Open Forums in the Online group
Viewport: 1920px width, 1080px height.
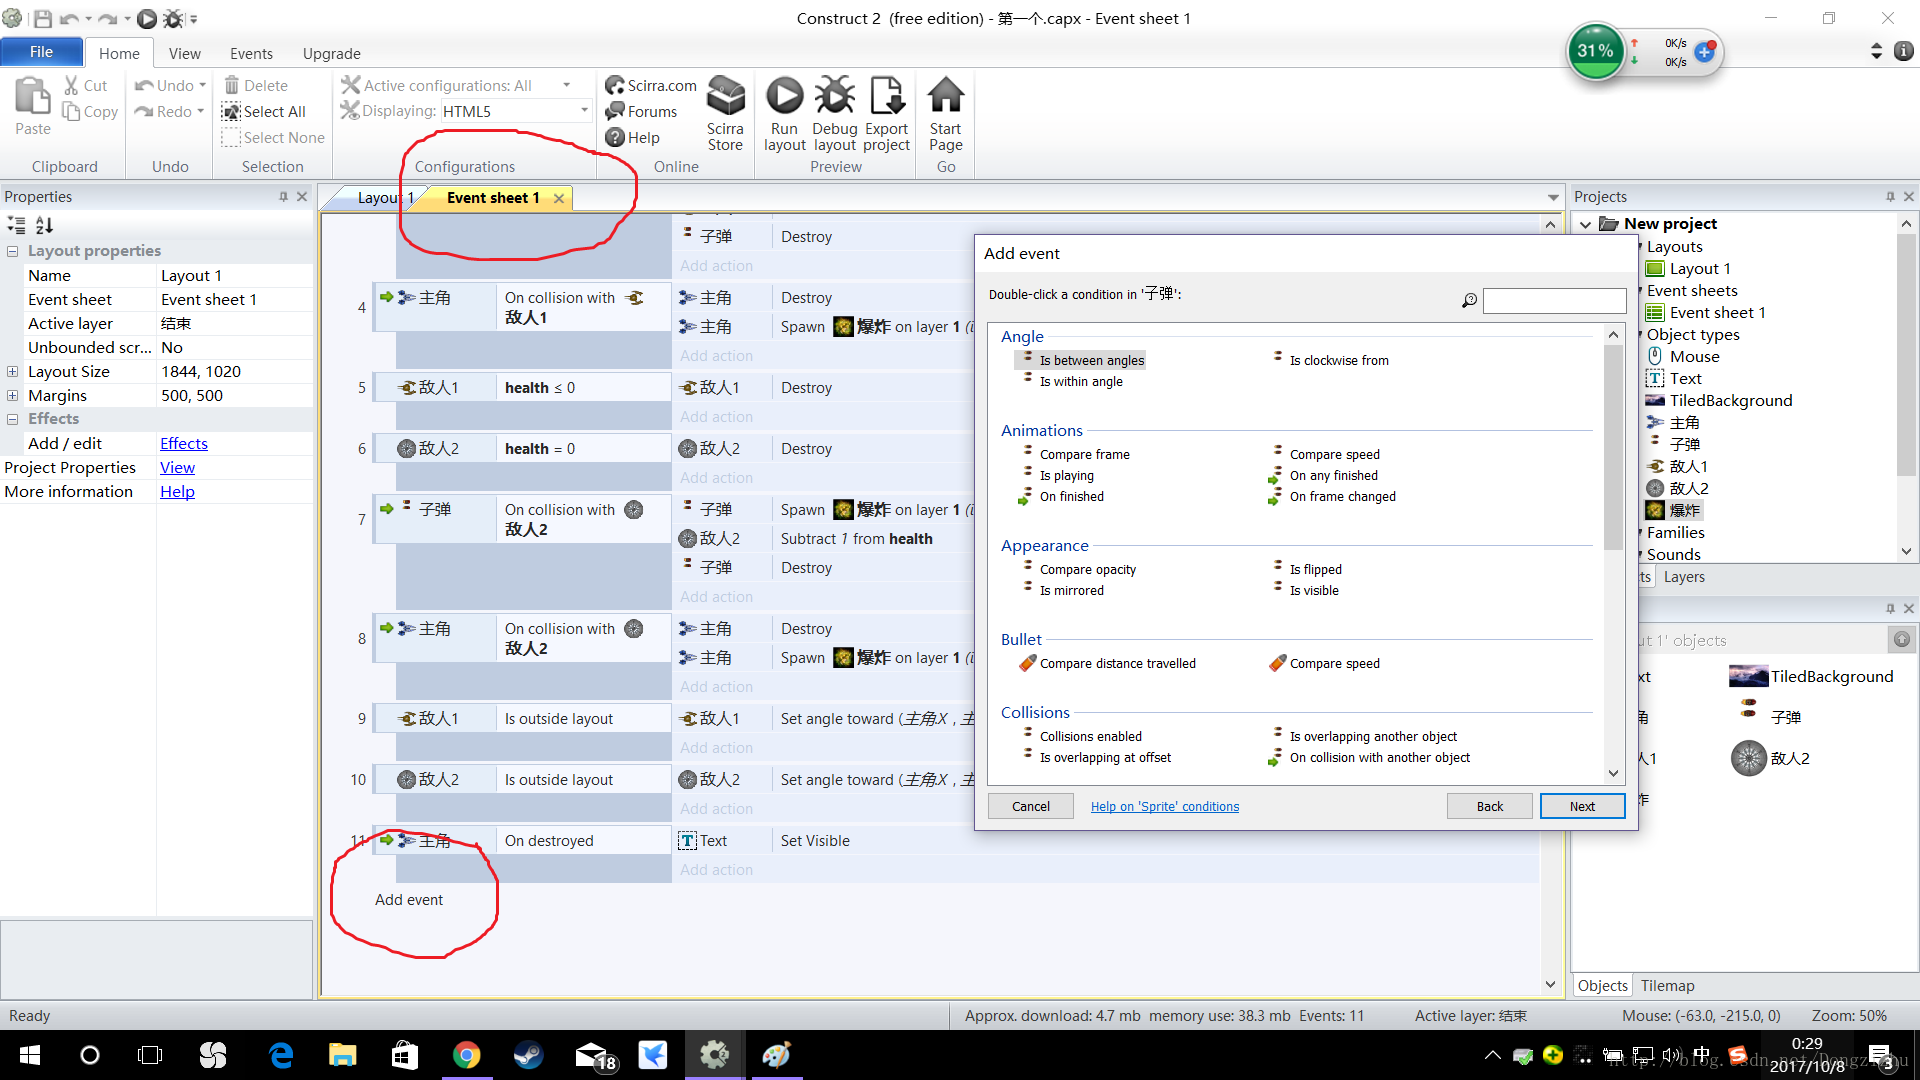point(641,111)
